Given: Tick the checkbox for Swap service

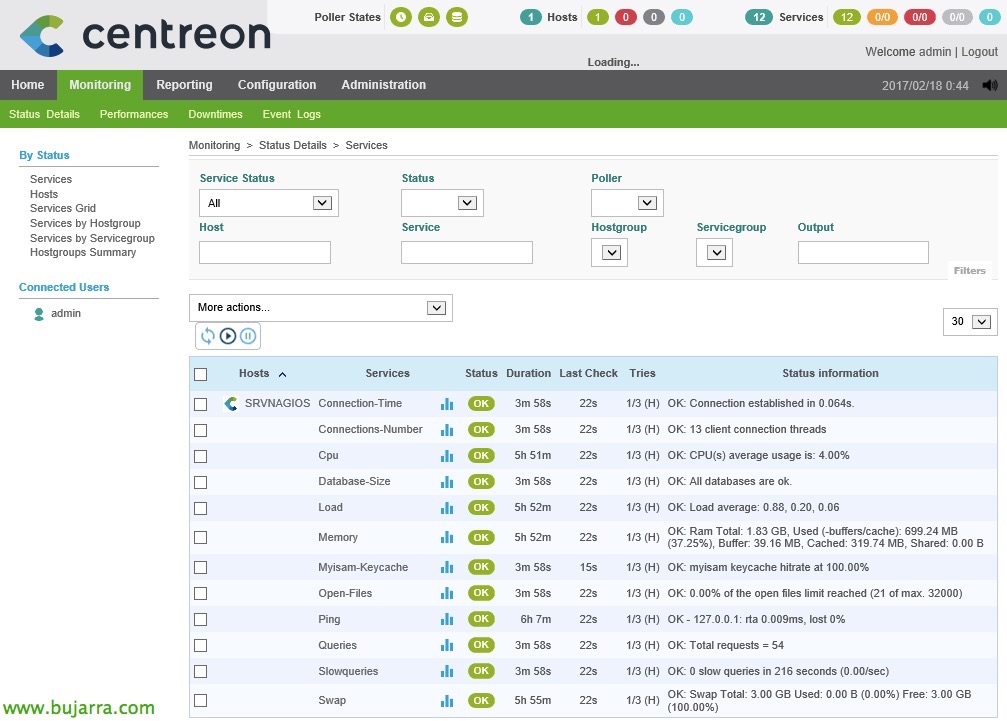Looking at the screenshot, I should pos(201,701).
